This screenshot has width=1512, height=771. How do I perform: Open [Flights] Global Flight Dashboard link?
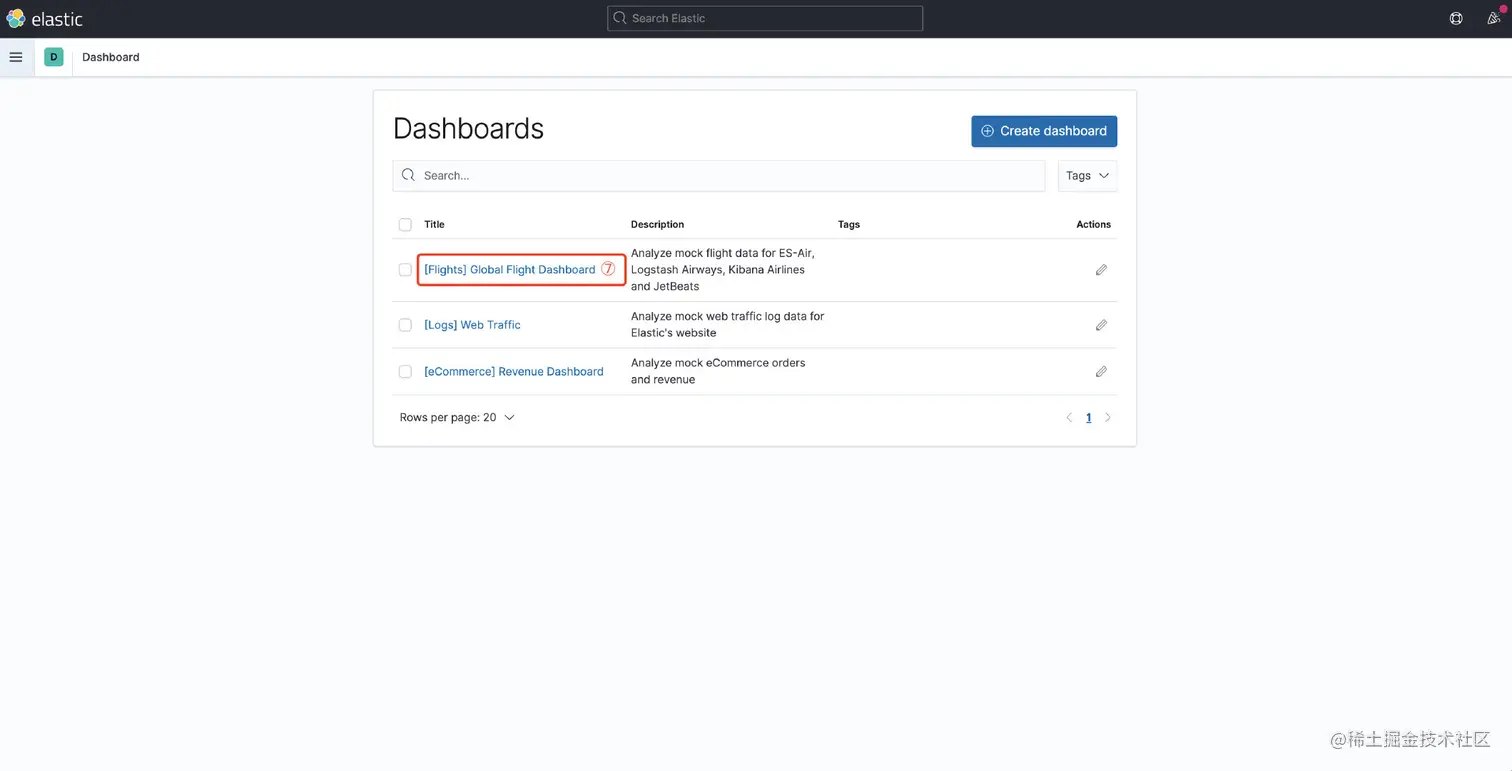click(510, 270)
